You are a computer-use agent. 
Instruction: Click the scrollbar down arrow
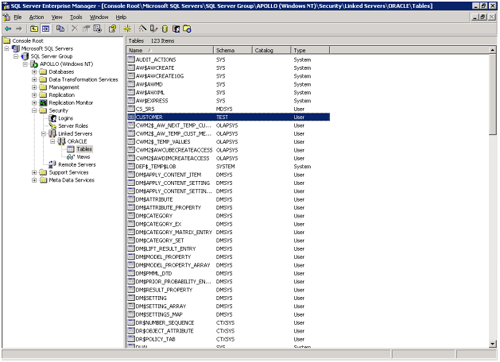(x=493, y=344)
